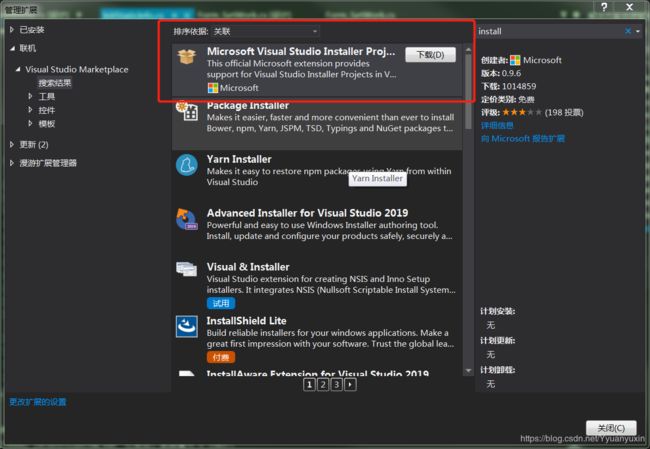The height and width of the screenshot is (449, 650).
Task: Click scroll up arrow of results list
Action: pos(468,50)
